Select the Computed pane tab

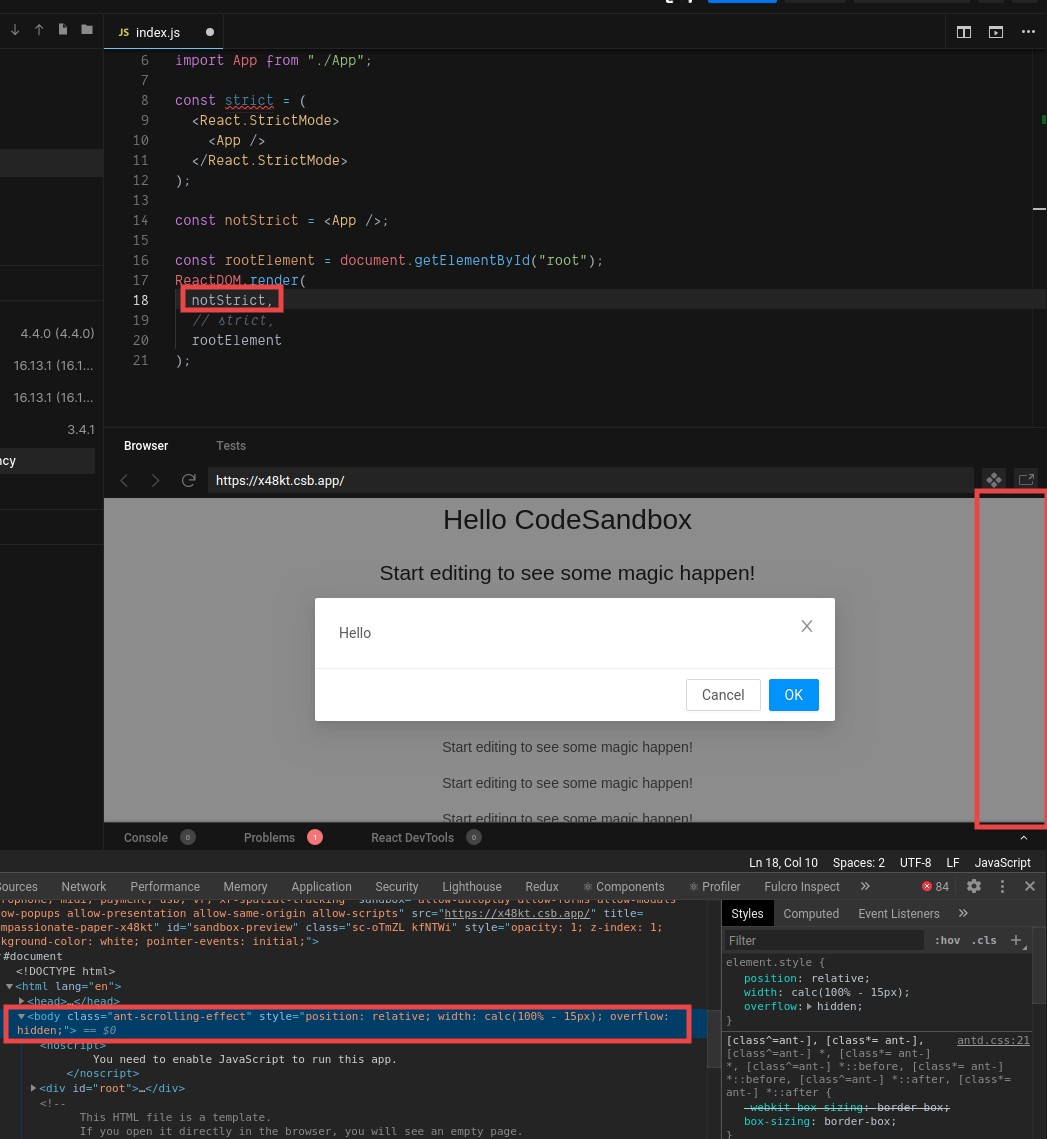click(x=811, y=913)
